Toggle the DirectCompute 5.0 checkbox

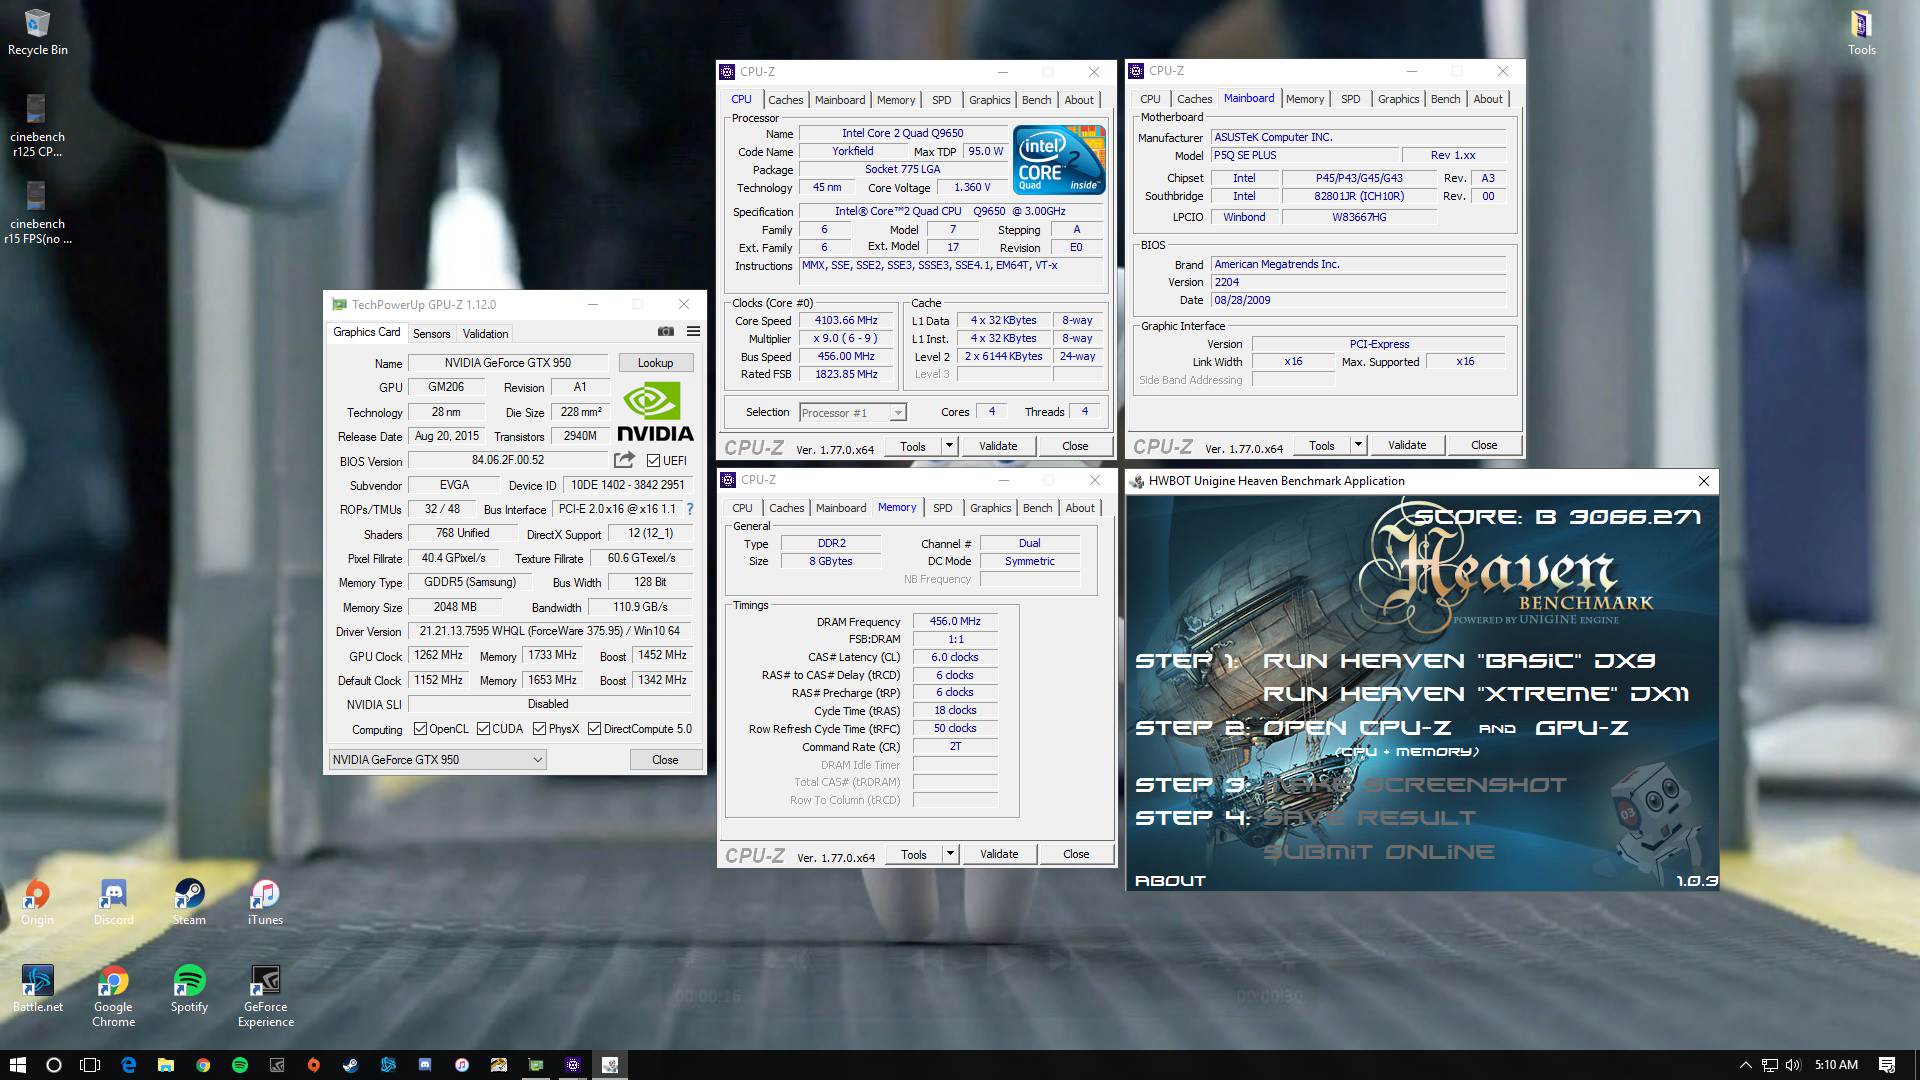(594, 729)
